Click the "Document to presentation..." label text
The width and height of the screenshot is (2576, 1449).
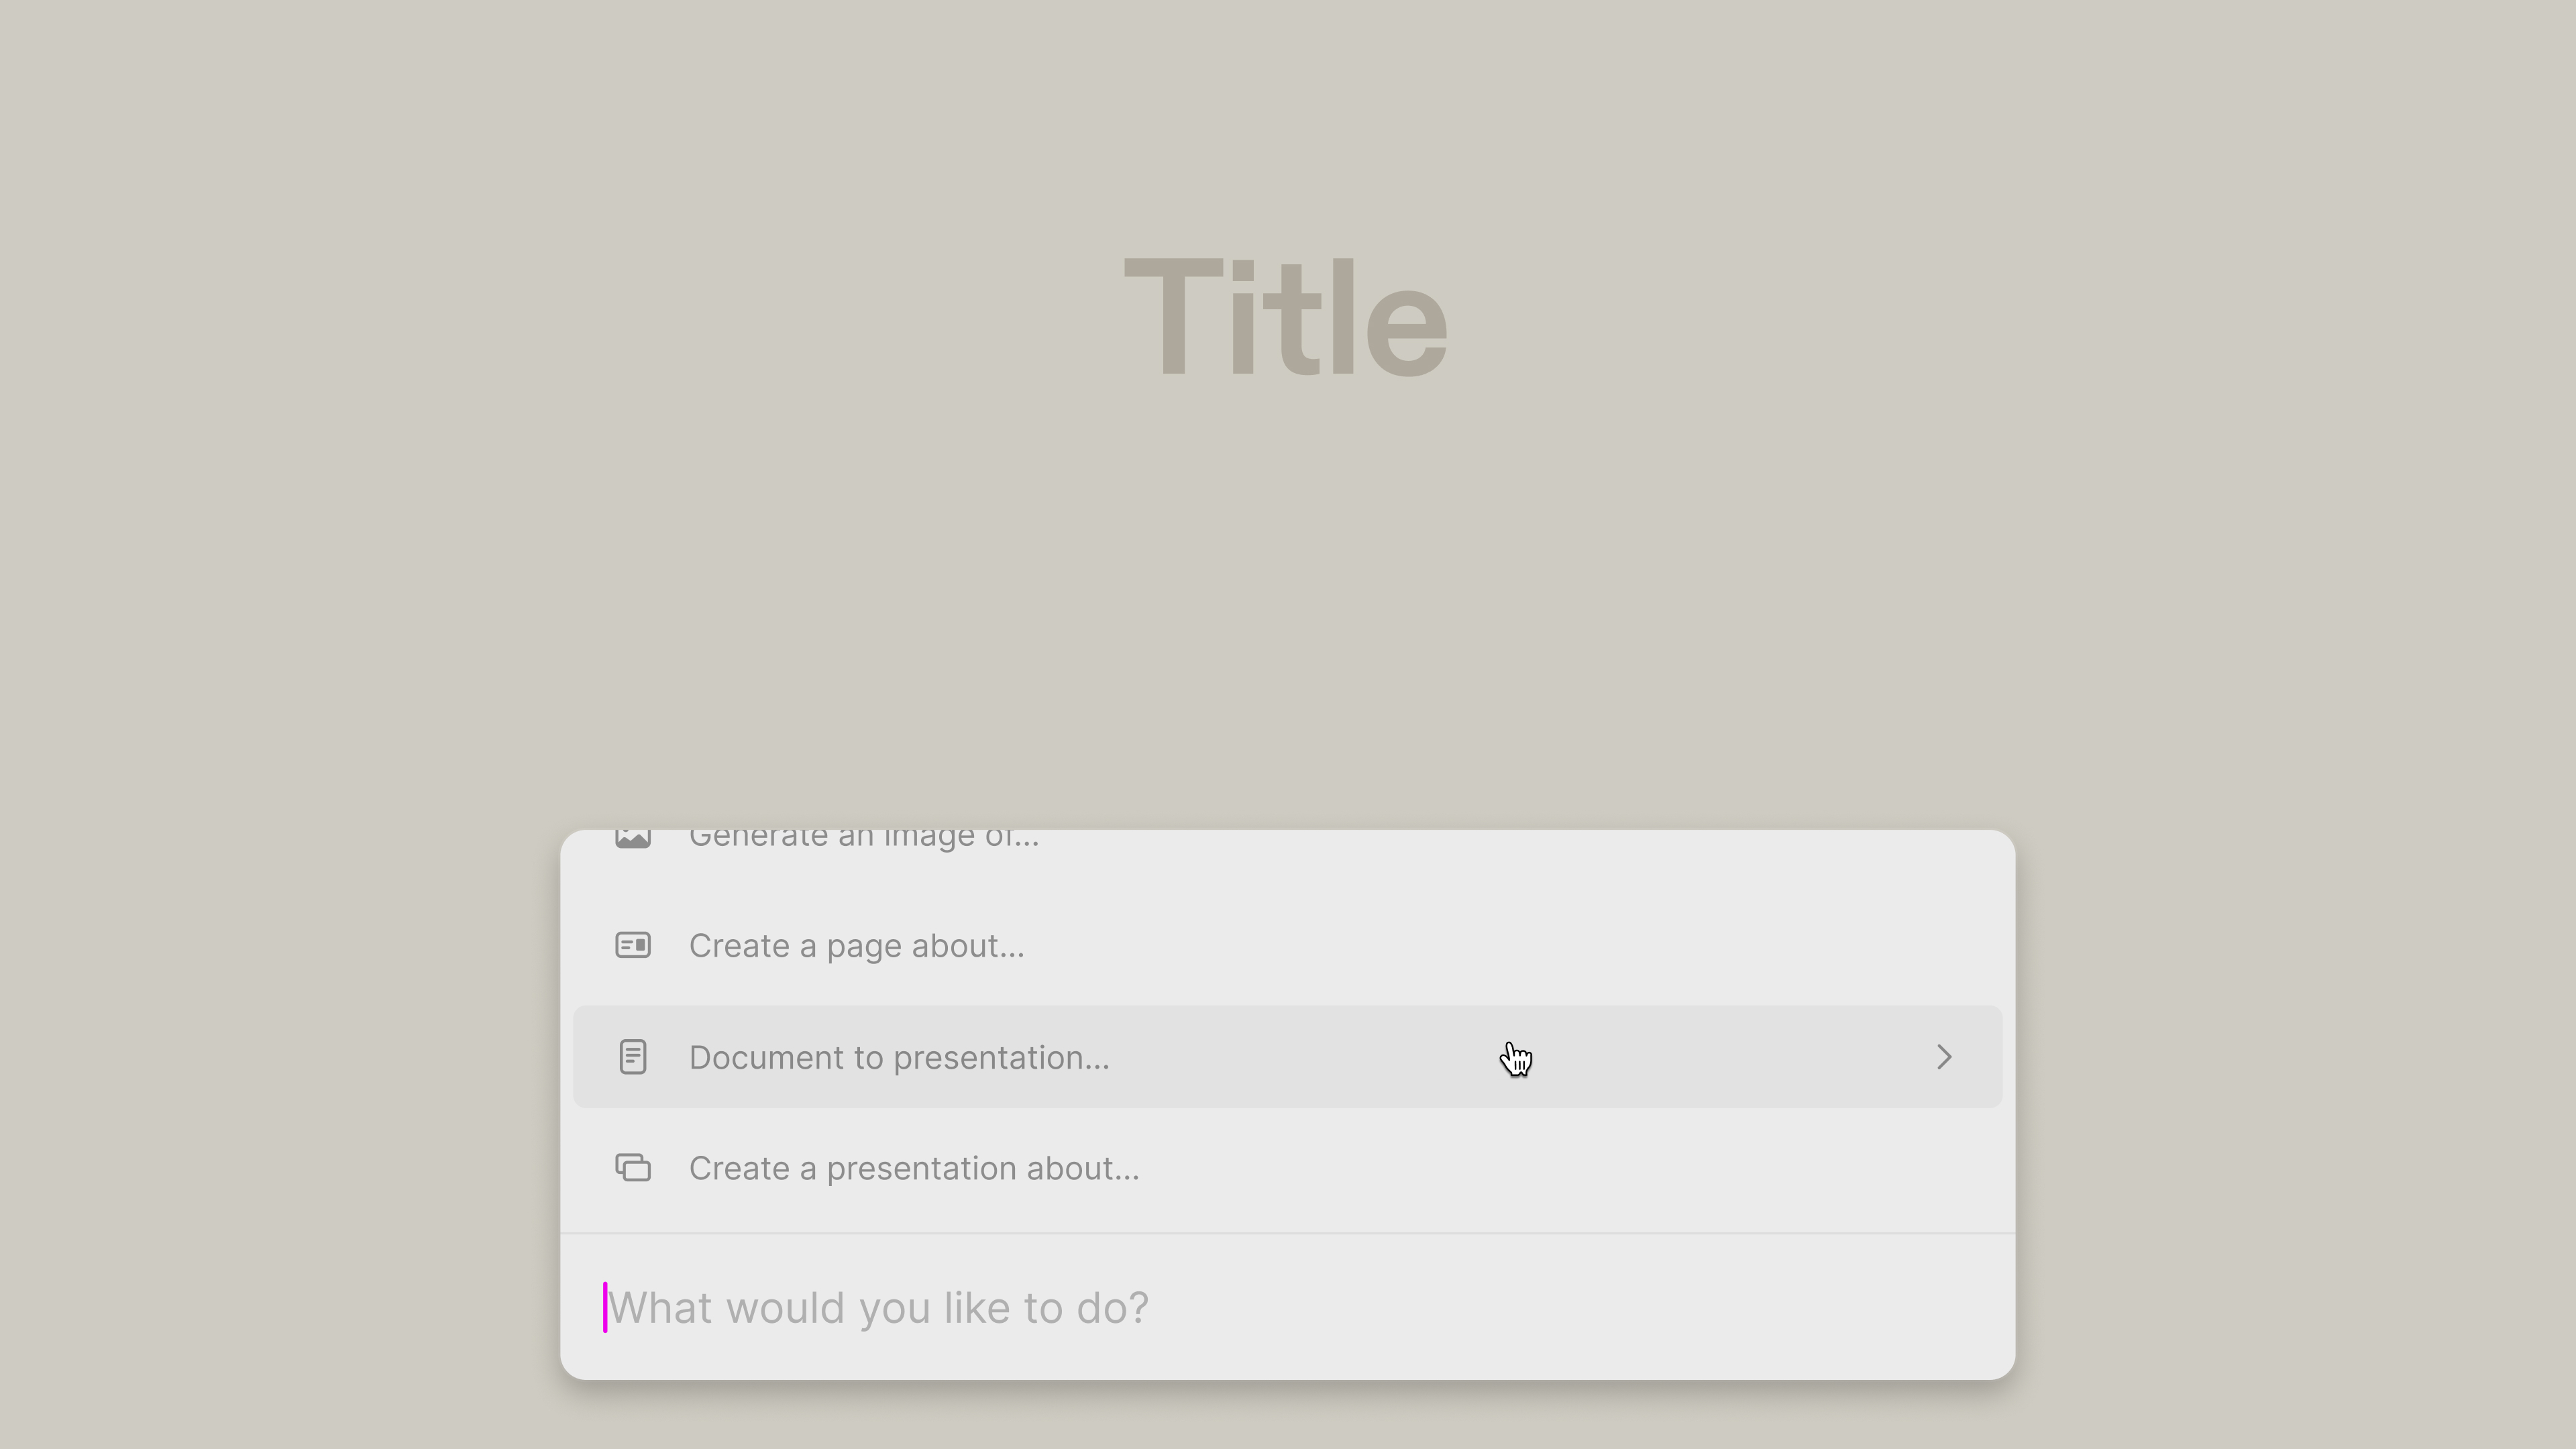[x=899, y=1058]
